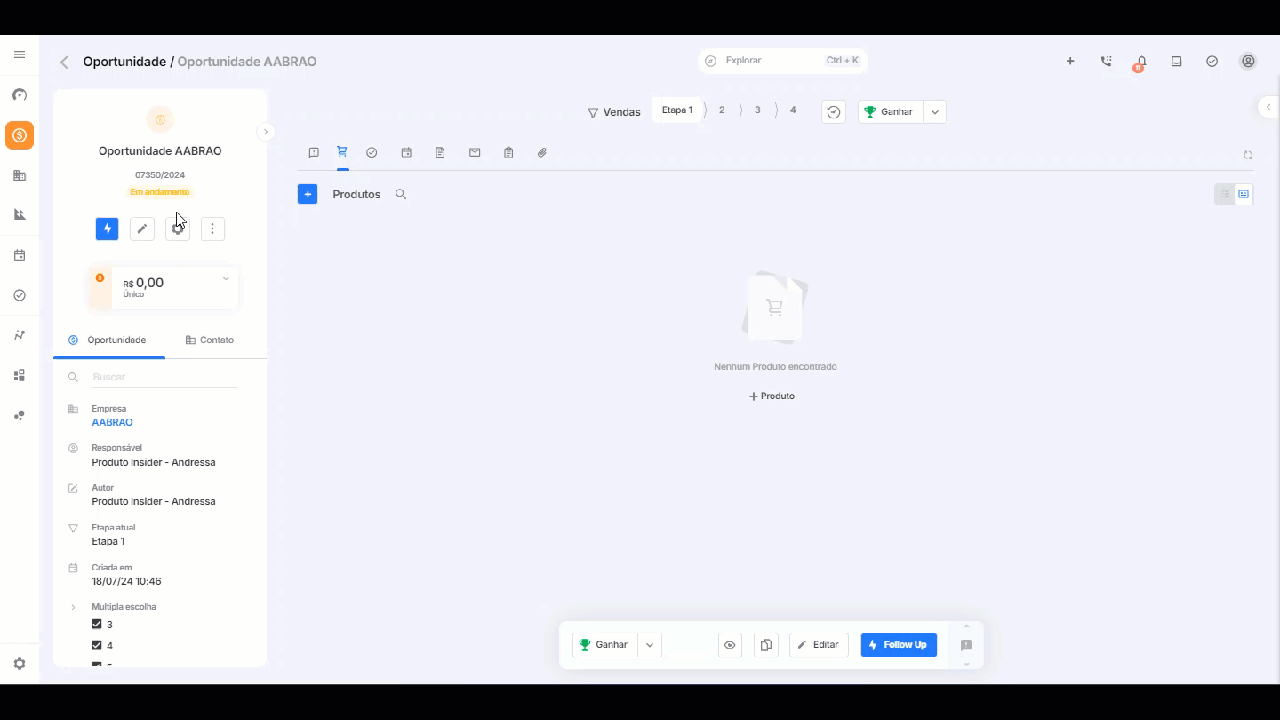Select the products cart tab
Image resolution: width=1280 pixels, height=720 pixels.
[342, 152]
